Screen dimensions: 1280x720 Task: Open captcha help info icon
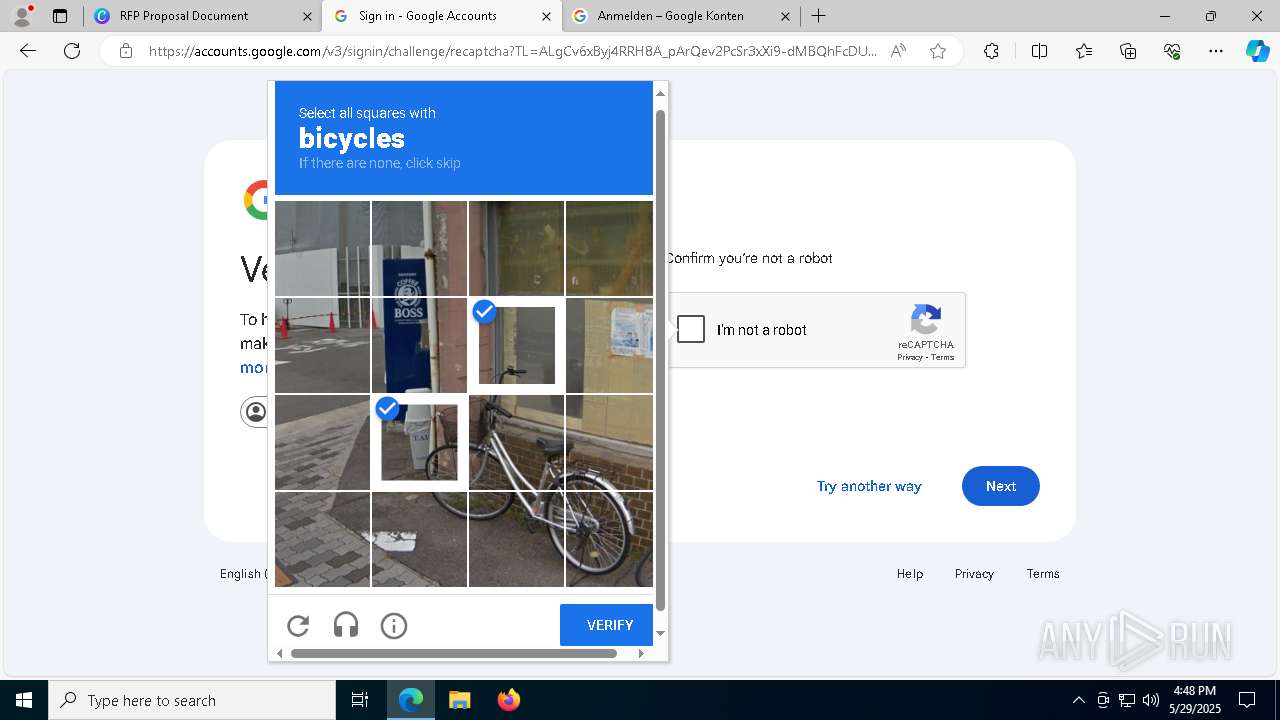pos(394,626)
